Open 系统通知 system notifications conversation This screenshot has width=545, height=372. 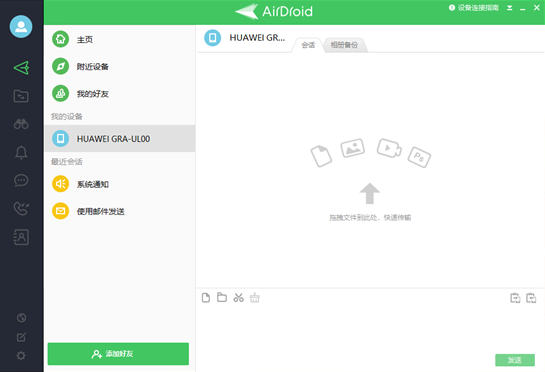tap(120, 184)
